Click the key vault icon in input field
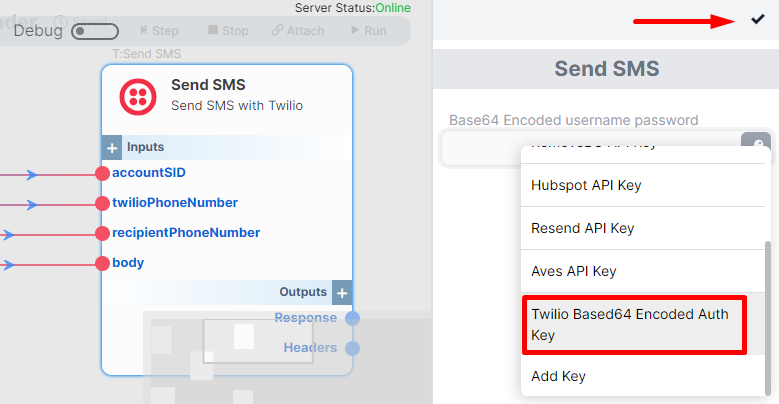The image size is (779, 404). [x=756, y=140]
